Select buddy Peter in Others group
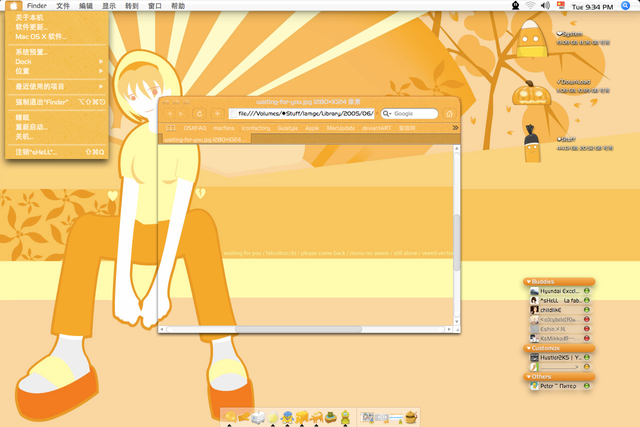Screen dimensions: 640x427 click(560, 386)
